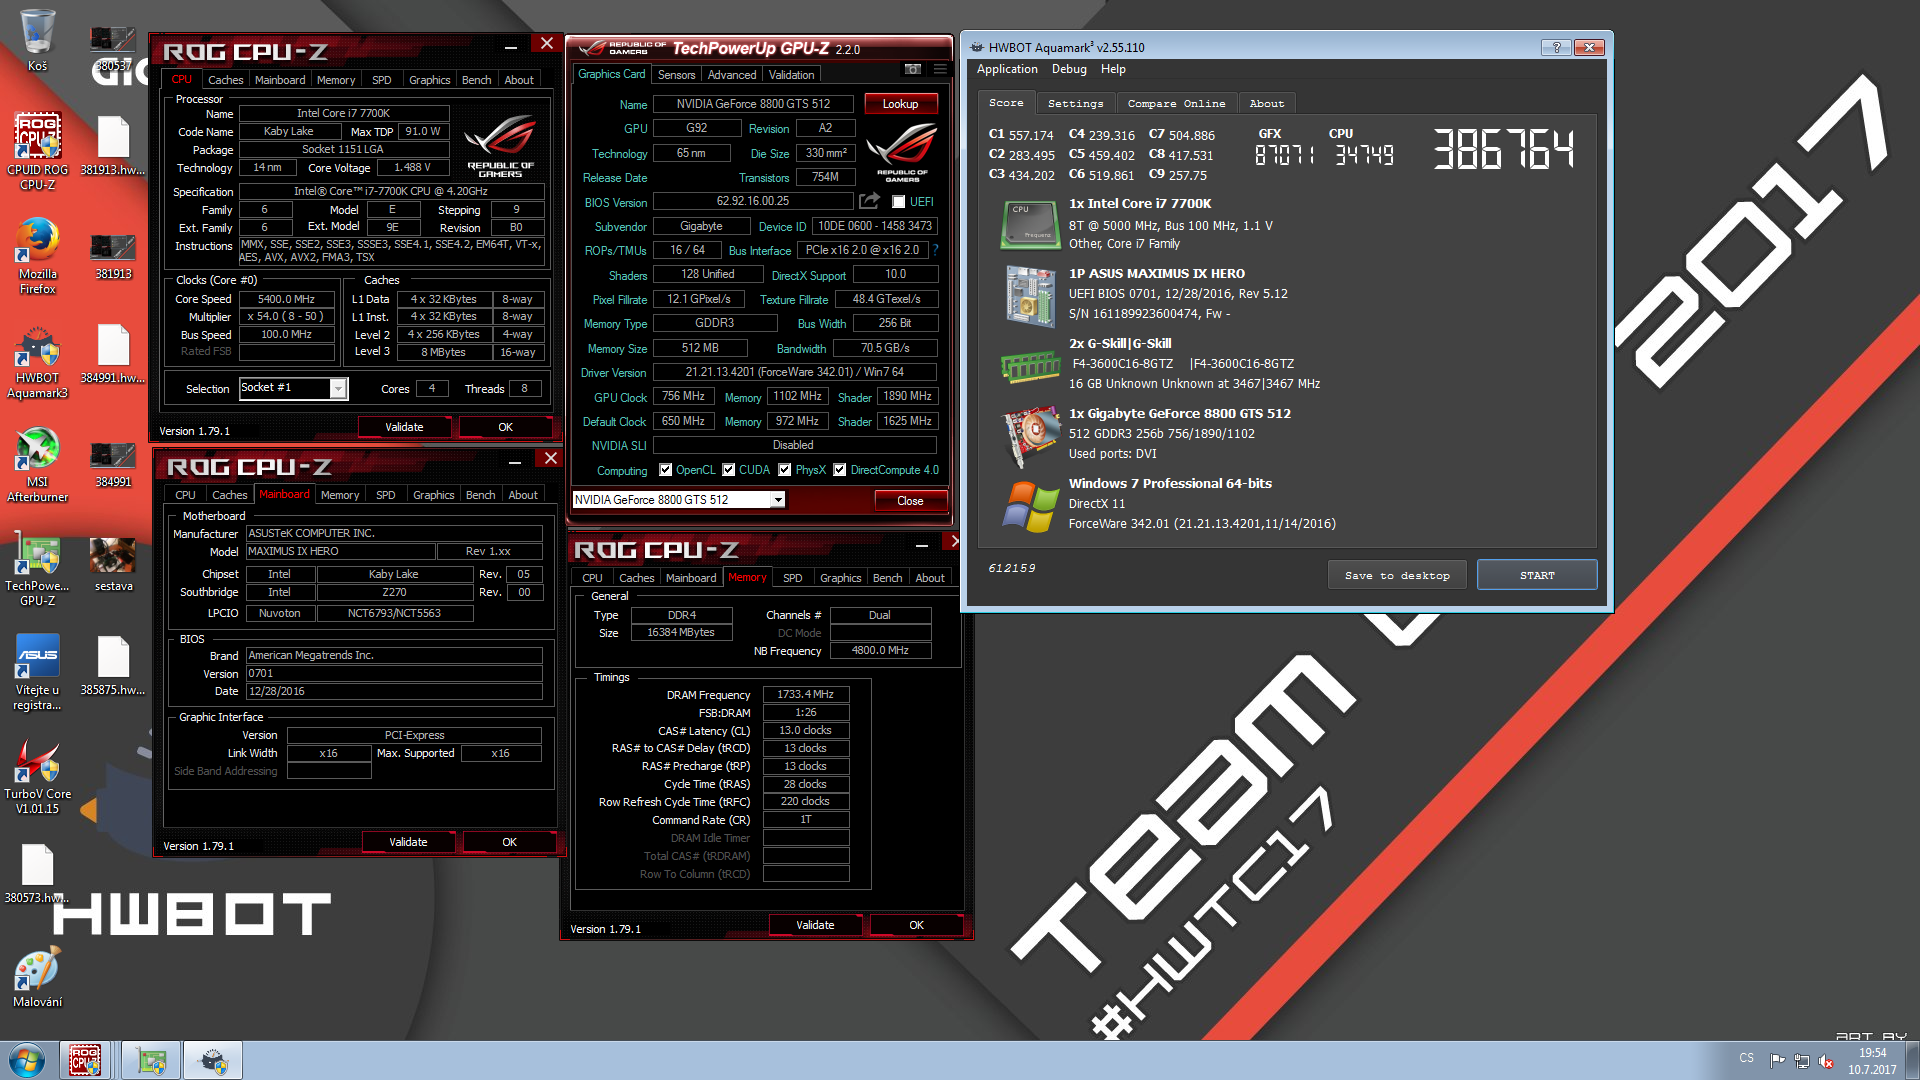
Task: Switch to Sensors tab in GPU-Z
Action: (676, 75)
